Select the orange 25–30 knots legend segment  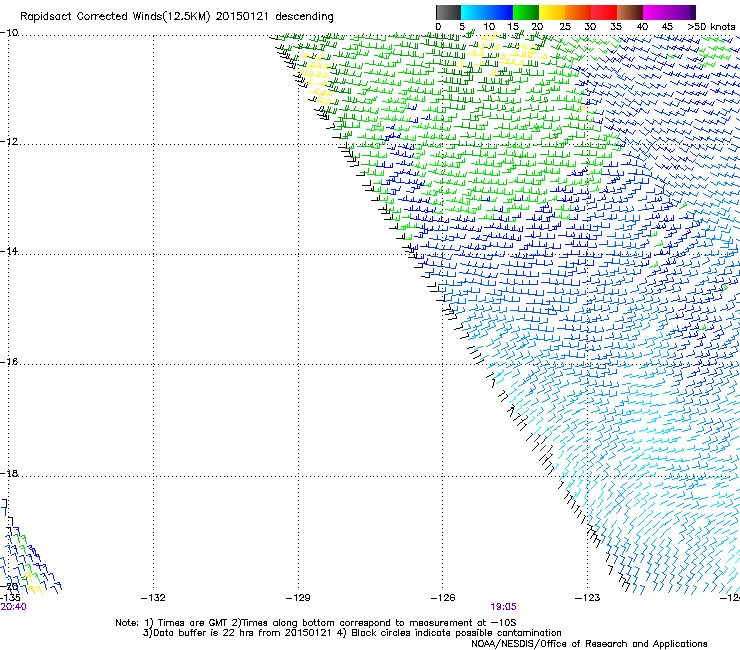pos(578,12)
